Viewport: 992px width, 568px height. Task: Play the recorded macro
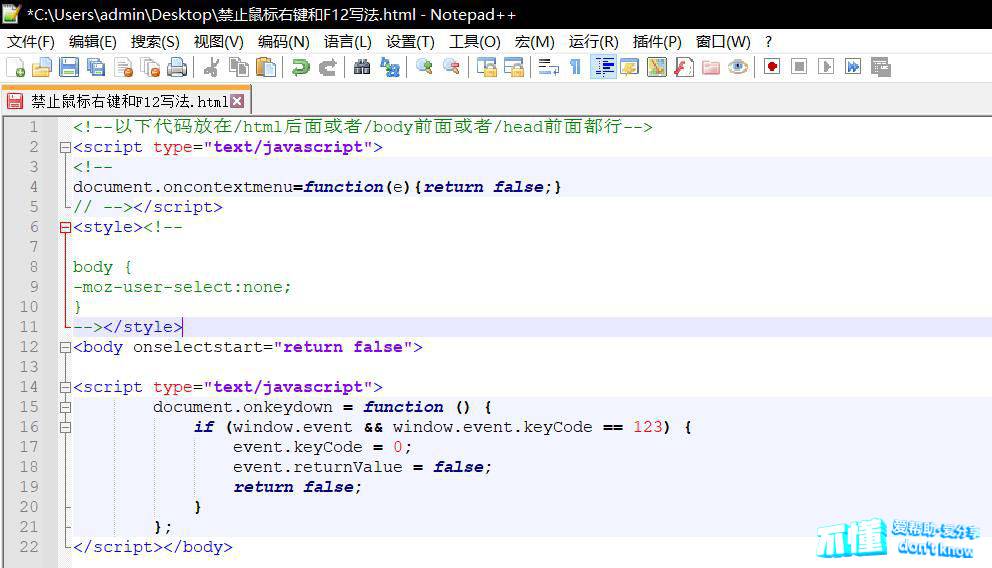pos(826,68)
